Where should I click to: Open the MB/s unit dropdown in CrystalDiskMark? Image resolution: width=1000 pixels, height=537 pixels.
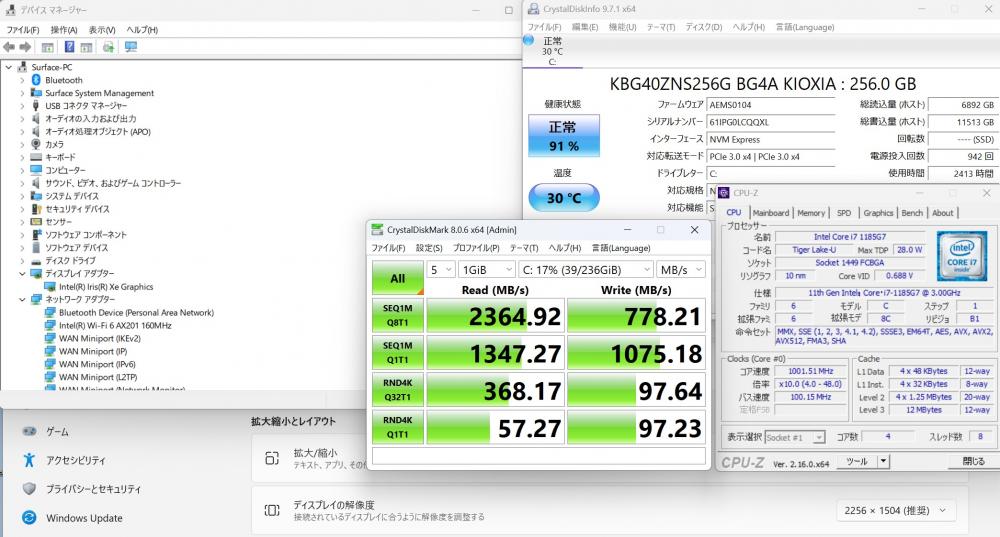(x=681, y=270)
